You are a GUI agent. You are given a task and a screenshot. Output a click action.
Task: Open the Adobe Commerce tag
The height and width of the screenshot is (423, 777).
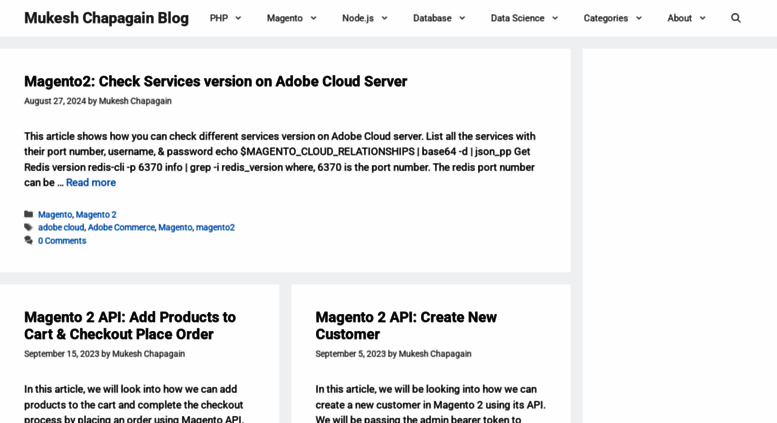121,227
